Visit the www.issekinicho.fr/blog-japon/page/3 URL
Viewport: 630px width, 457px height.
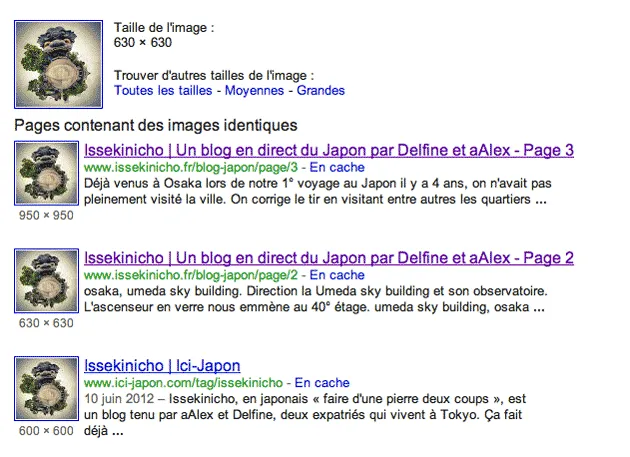tap(191, 168)
